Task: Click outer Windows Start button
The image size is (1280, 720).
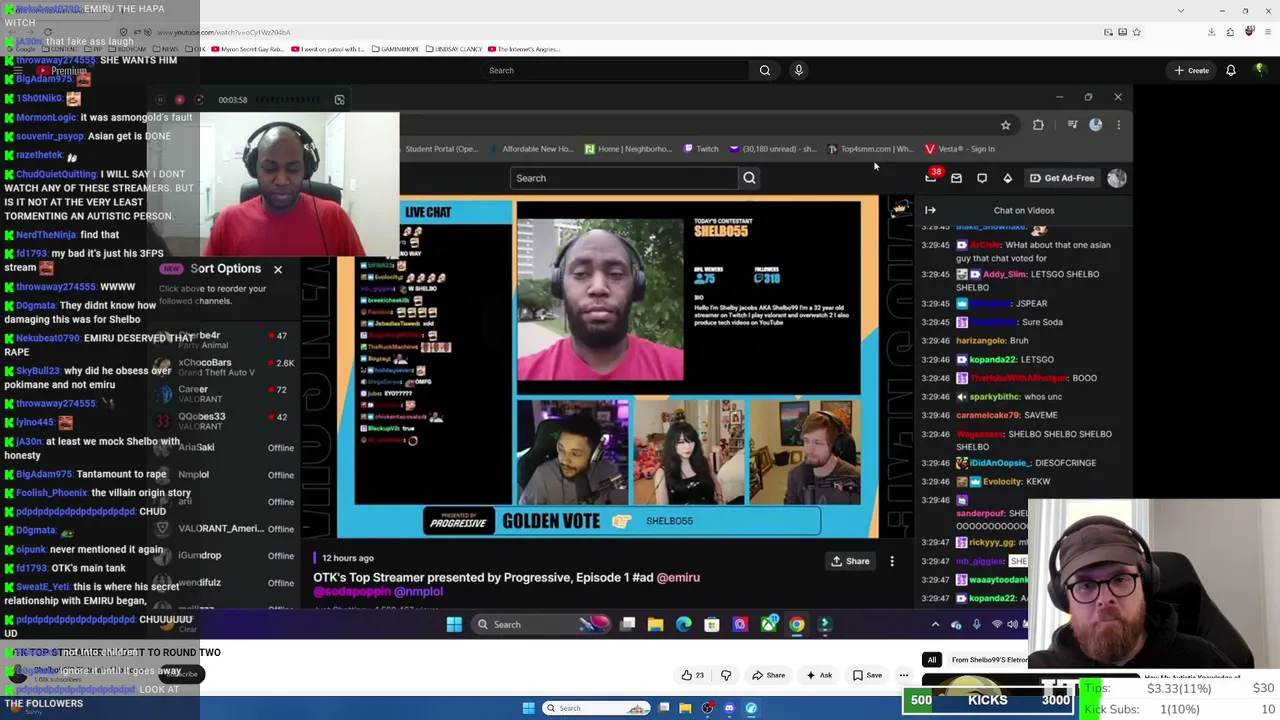Action: tap(528, 708)
